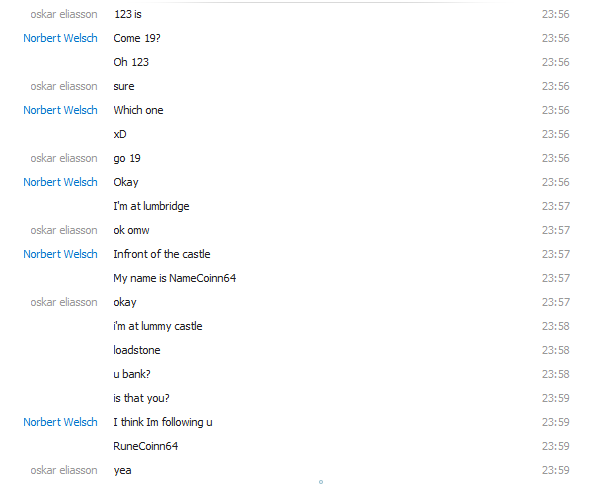This screenshot has height=484, width=600.
Task: Click oskar eliasson name beside '123 is'
Action: point(64,14)
